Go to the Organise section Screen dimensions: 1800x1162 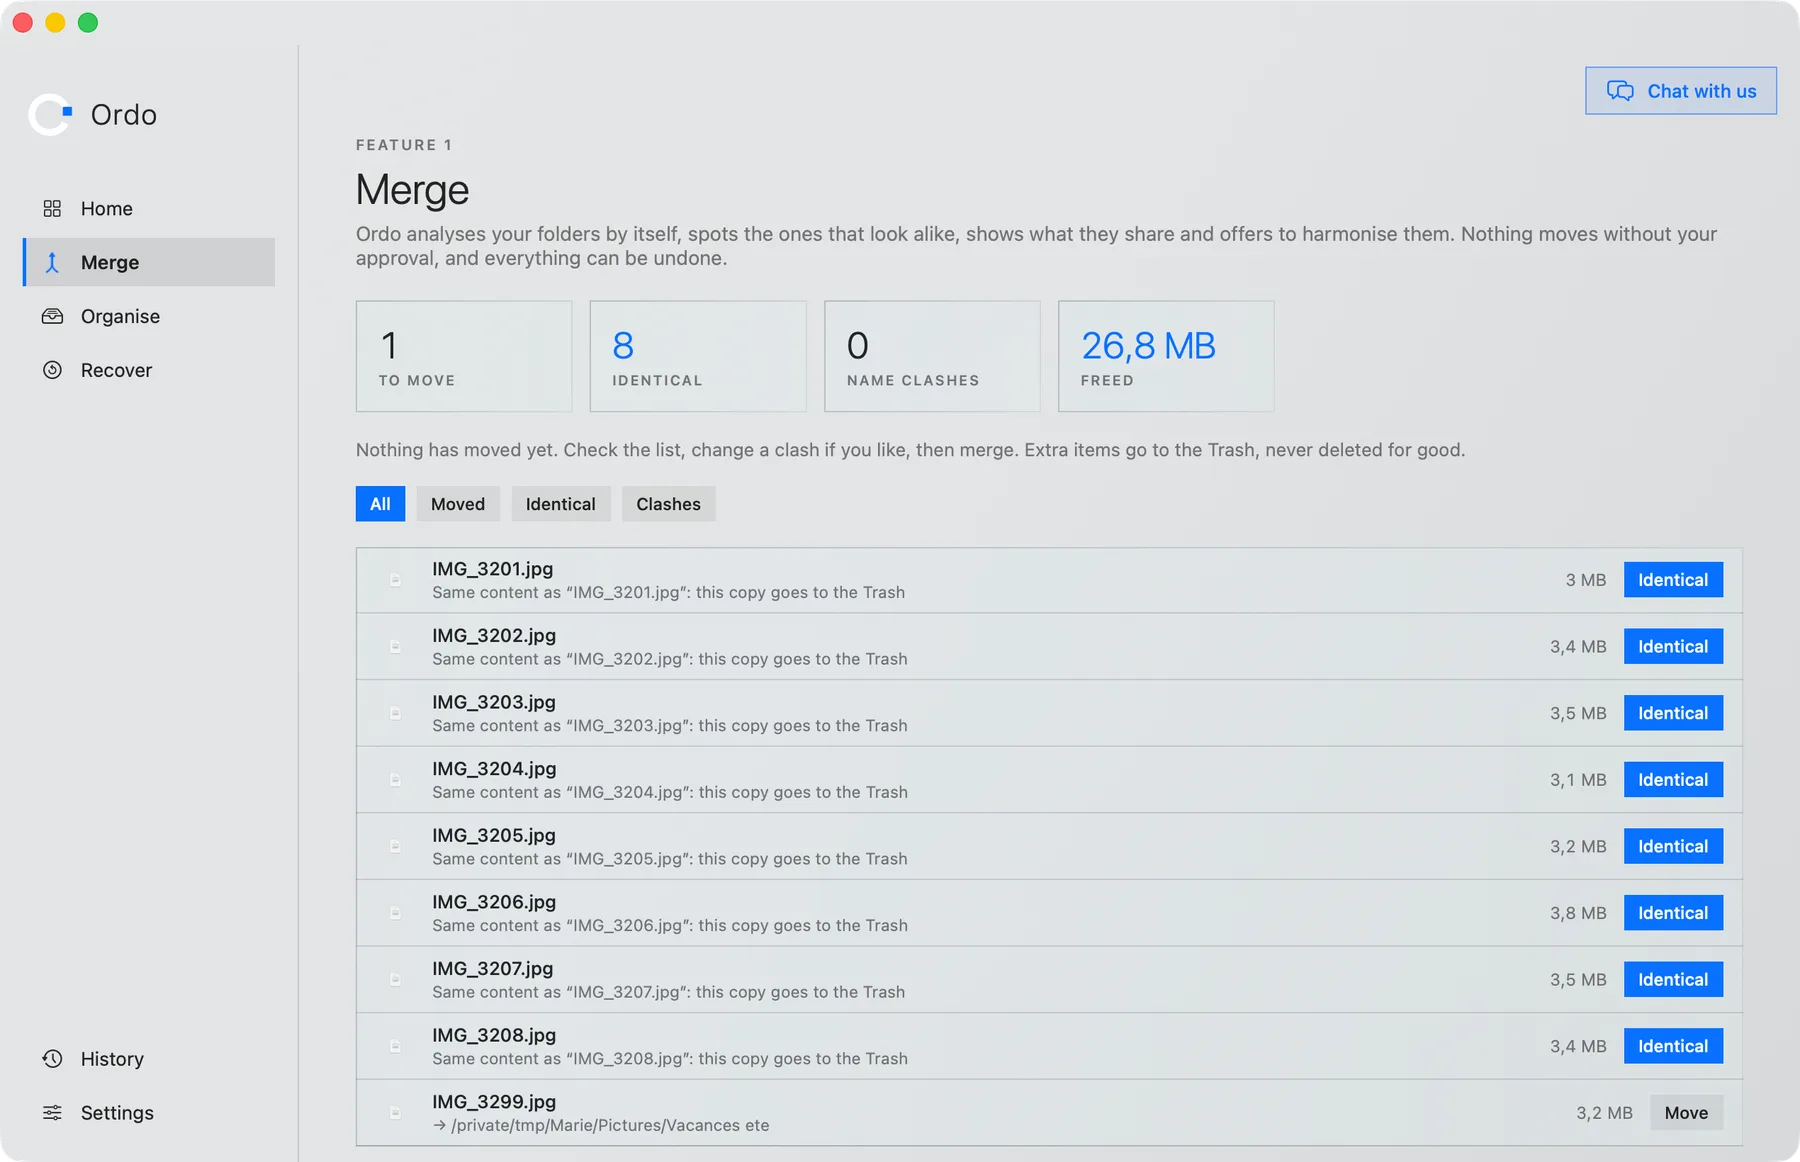pos(149,316)
